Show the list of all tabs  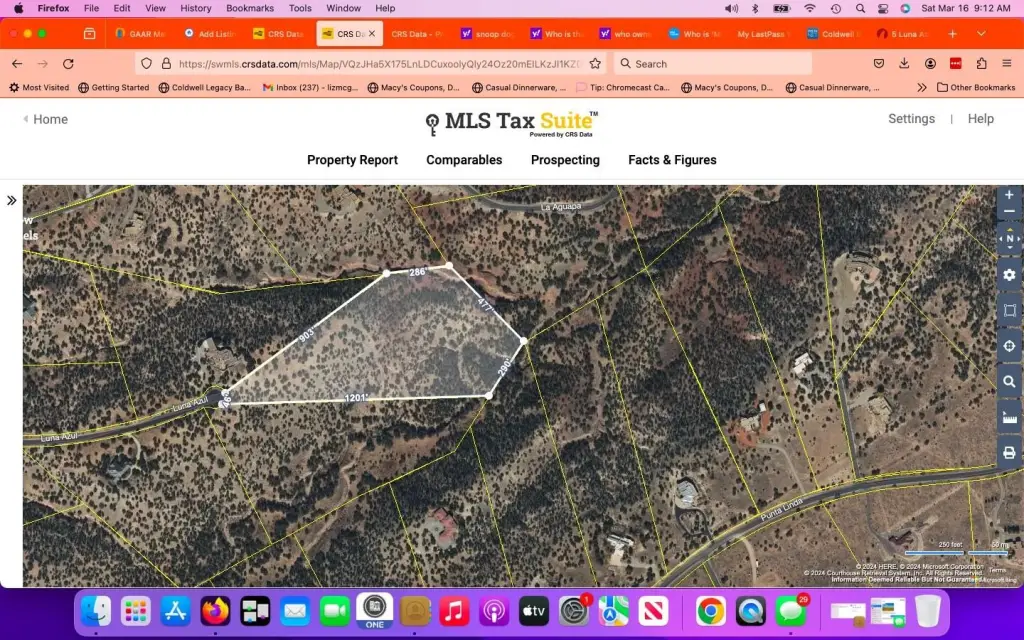coord(981,33)
